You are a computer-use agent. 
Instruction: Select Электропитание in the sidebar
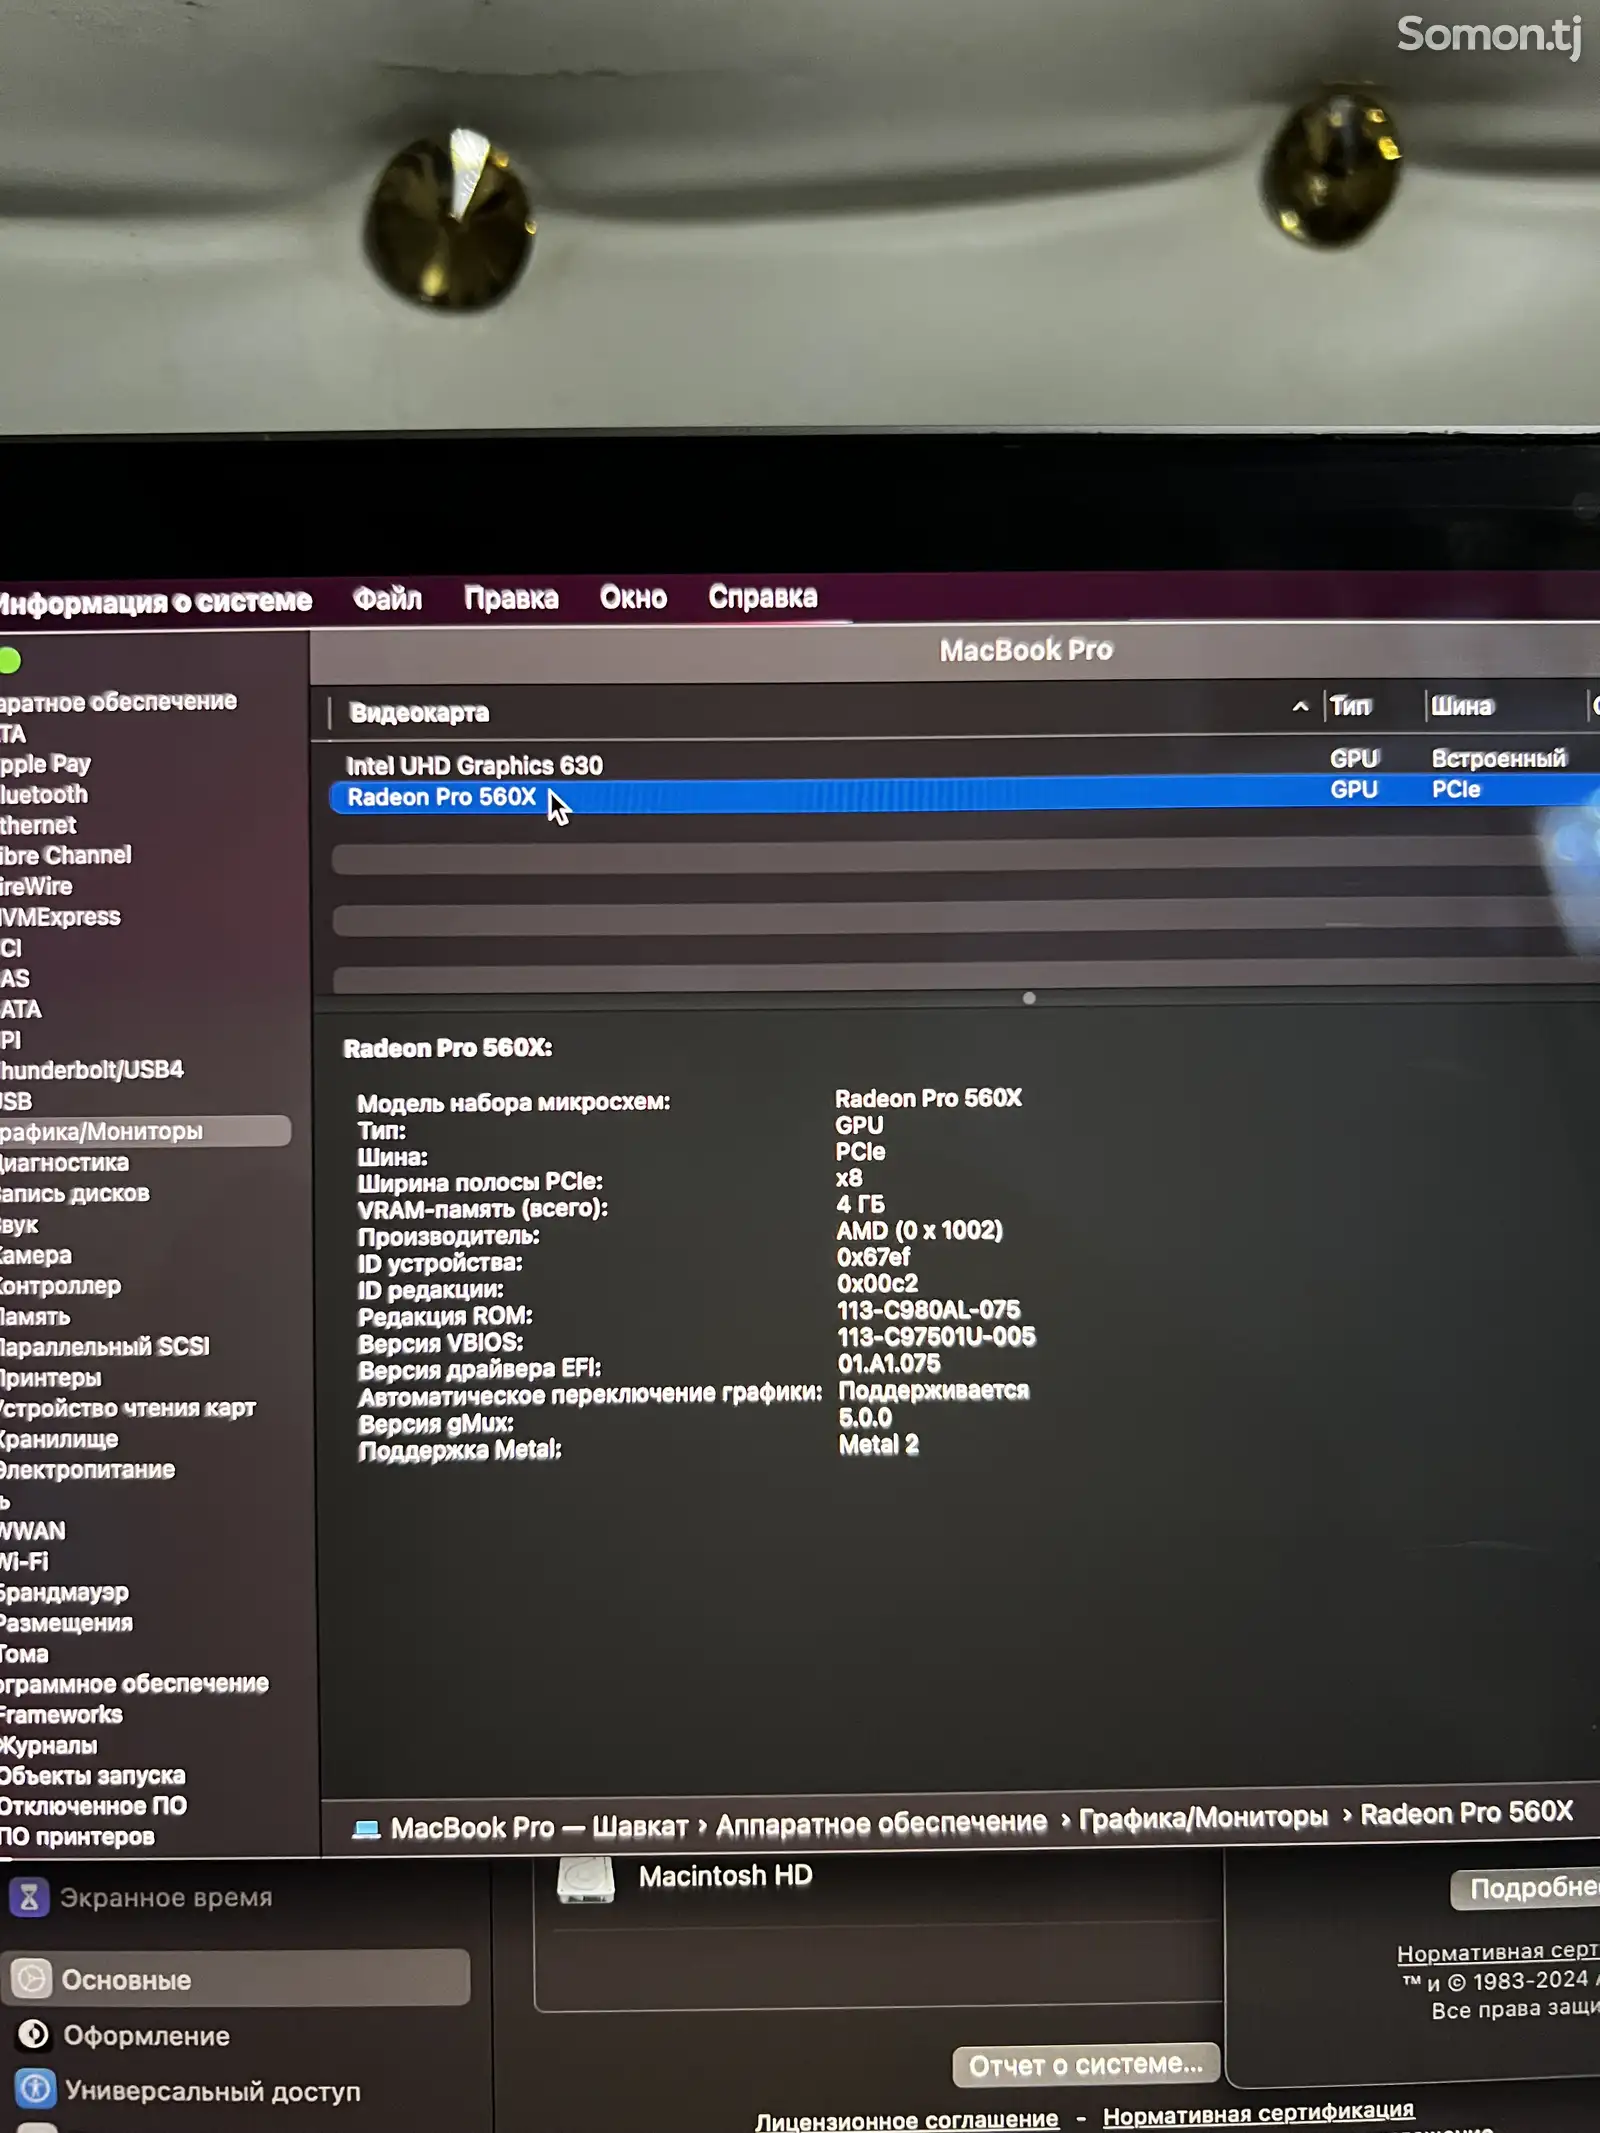click(87, 1470)
